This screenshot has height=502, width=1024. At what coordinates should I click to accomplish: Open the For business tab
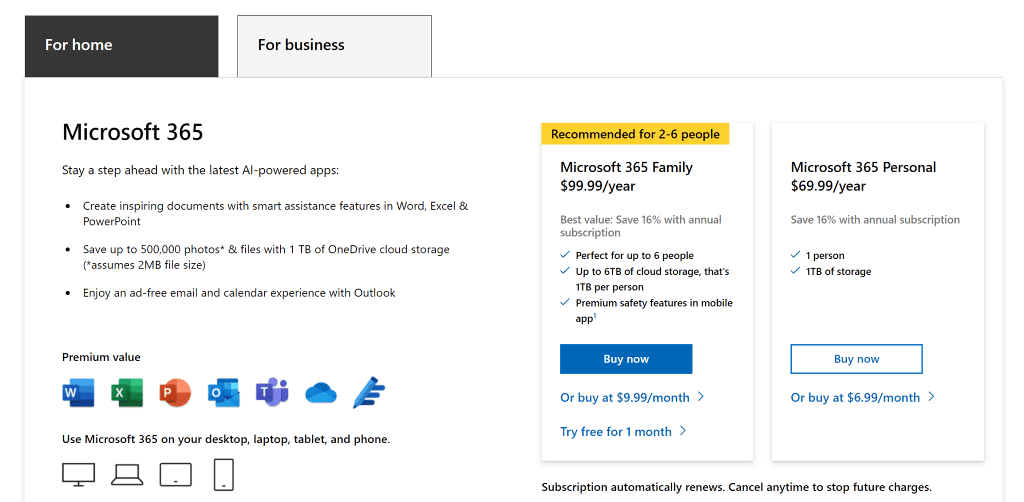(x=334, y=46)
